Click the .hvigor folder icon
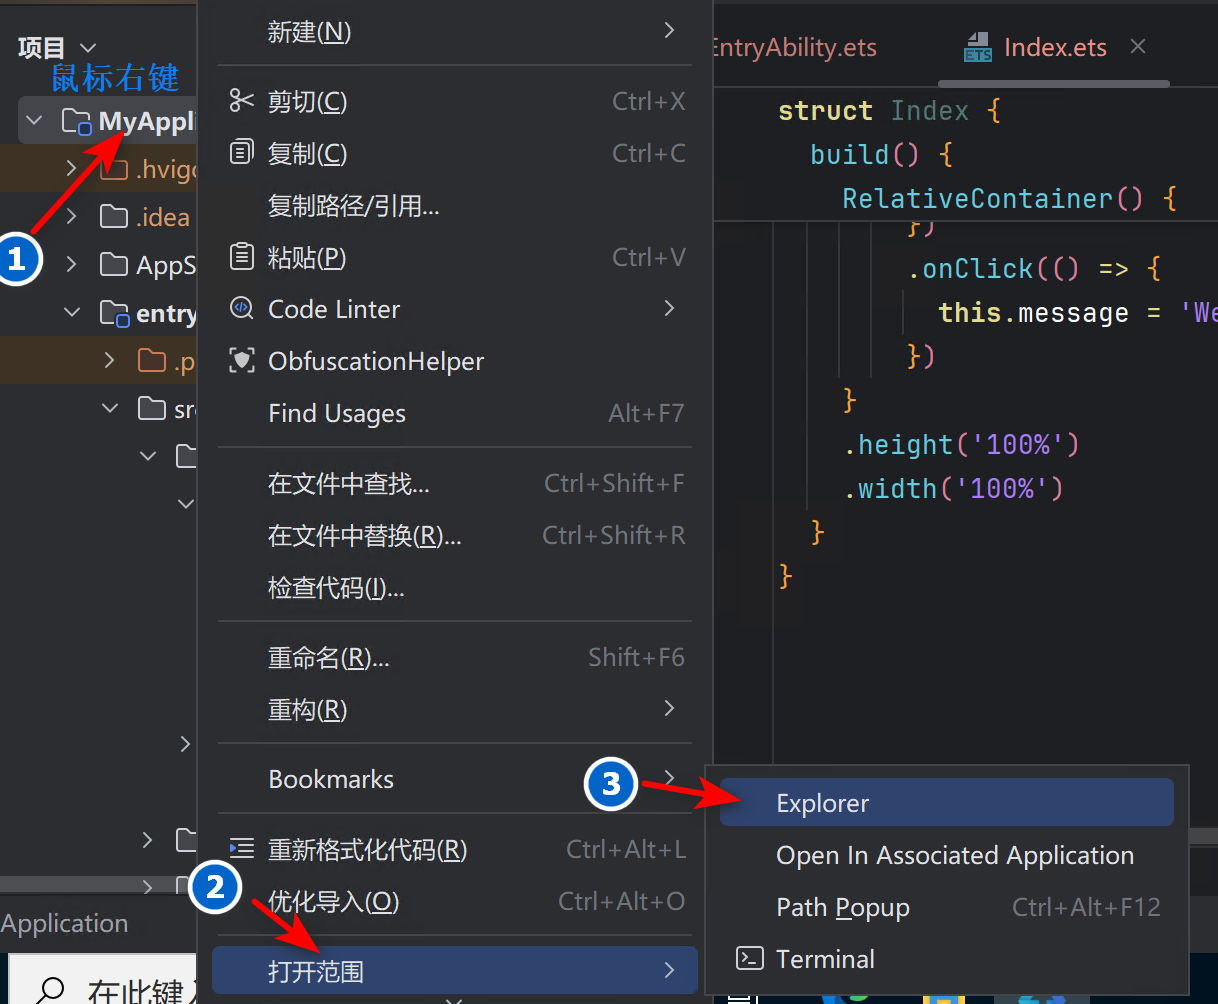Viewport: 1218px width, 1004px height. coord(114,169)
